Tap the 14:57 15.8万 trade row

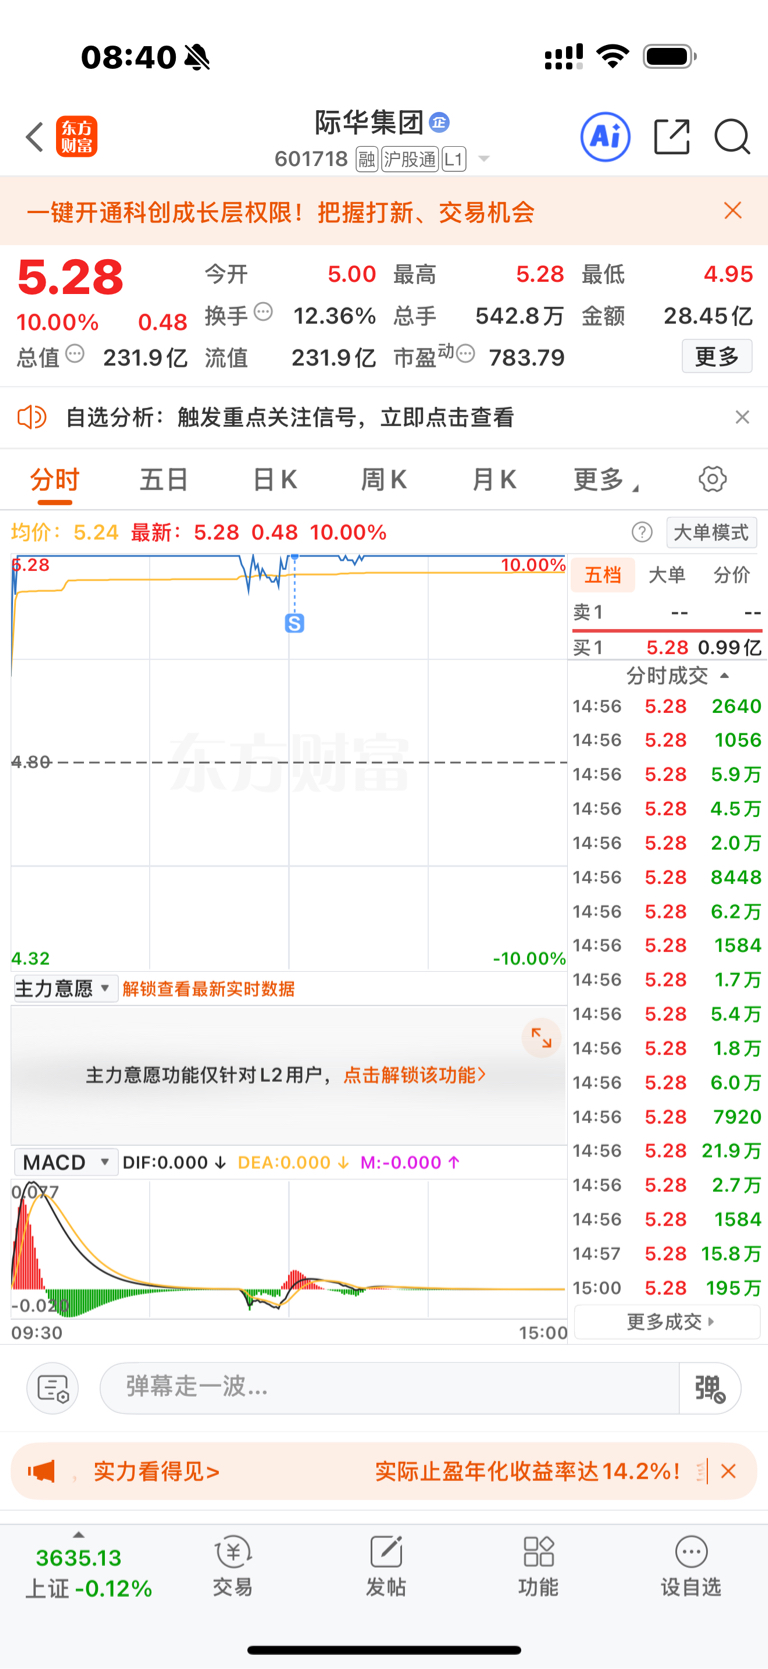(667, 1254)
